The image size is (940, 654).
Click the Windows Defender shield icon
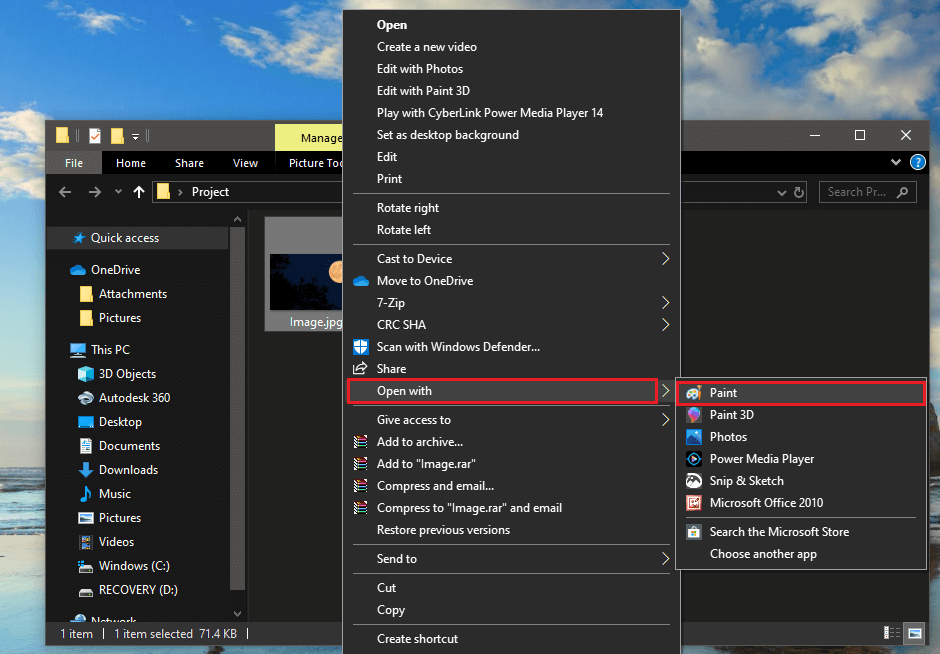click(361, 347)
